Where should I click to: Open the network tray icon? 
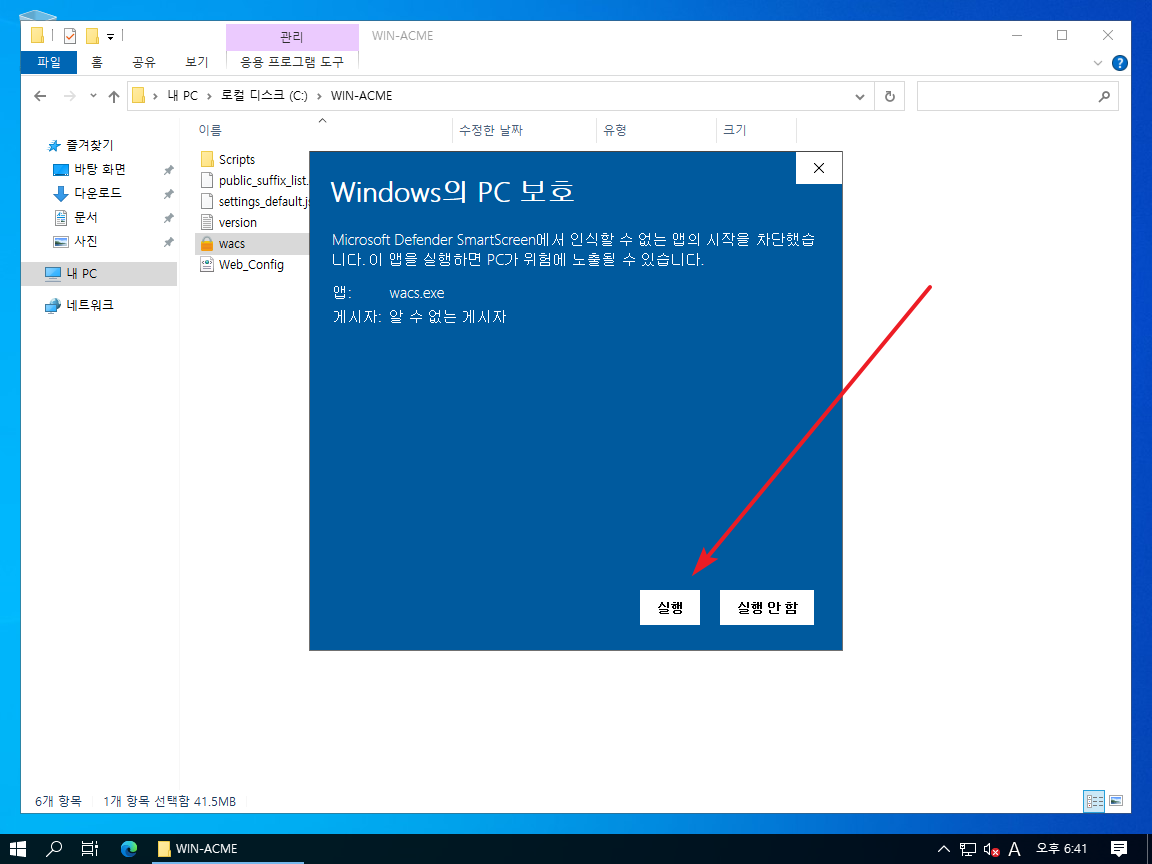(x=968, y=849)
